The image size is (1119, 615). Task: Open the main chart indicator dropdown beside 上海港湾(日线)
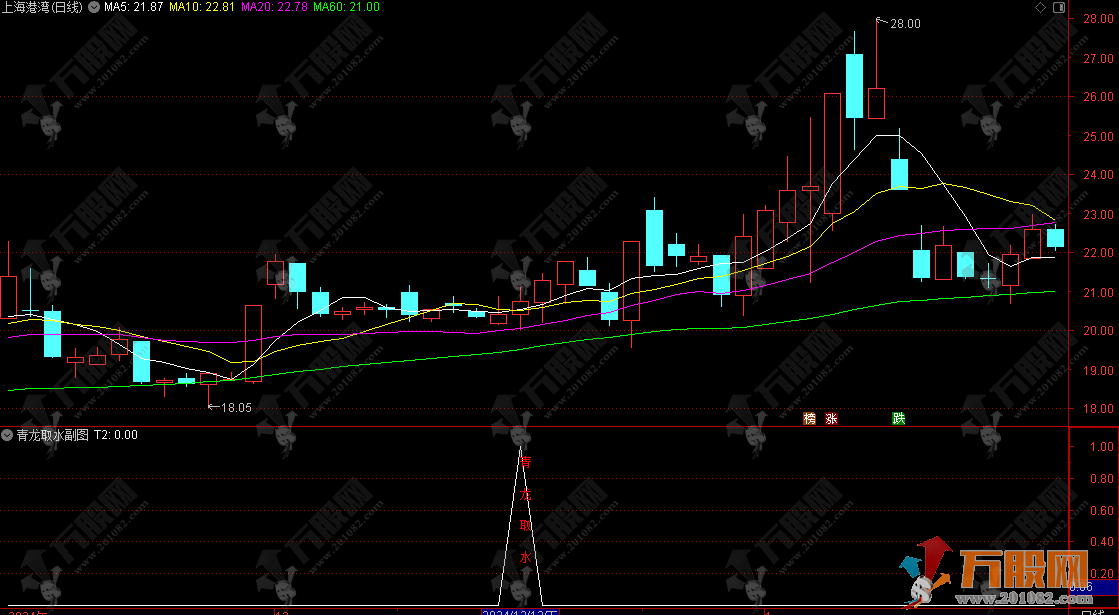pos(93,7)
